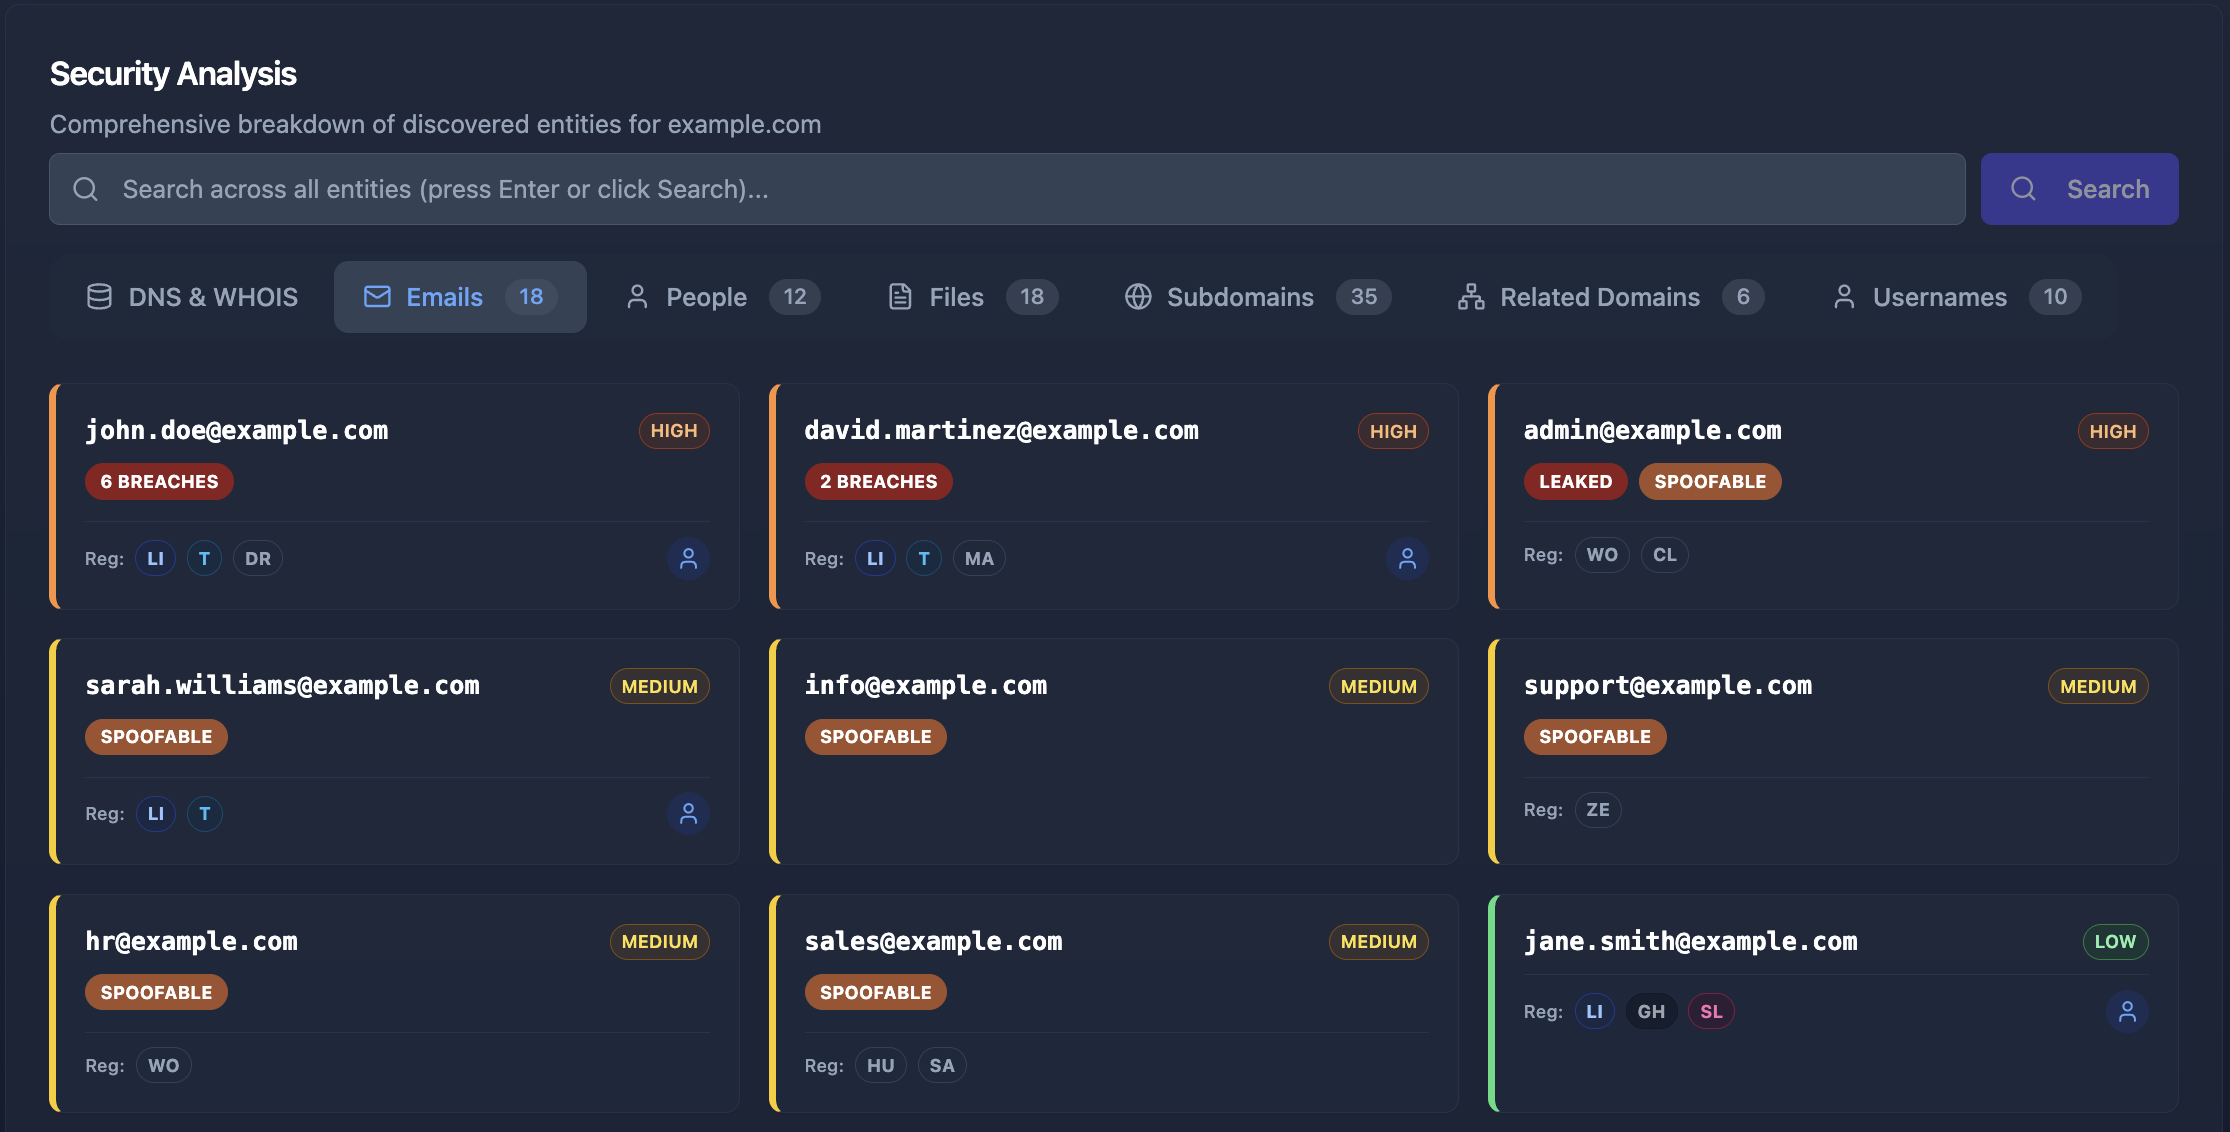Image resolution: width=2230 pixels, height=1132 pixels.
Task: Click the magnifier icon inside the search bar
Action: click(85, 188)
